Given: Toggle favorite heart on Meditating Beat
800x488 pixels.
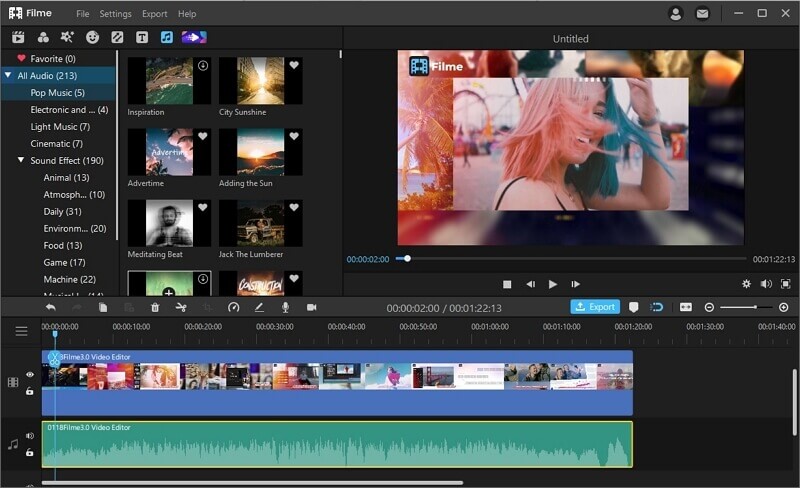Looking at the screenshot, I should click(203, 207).
